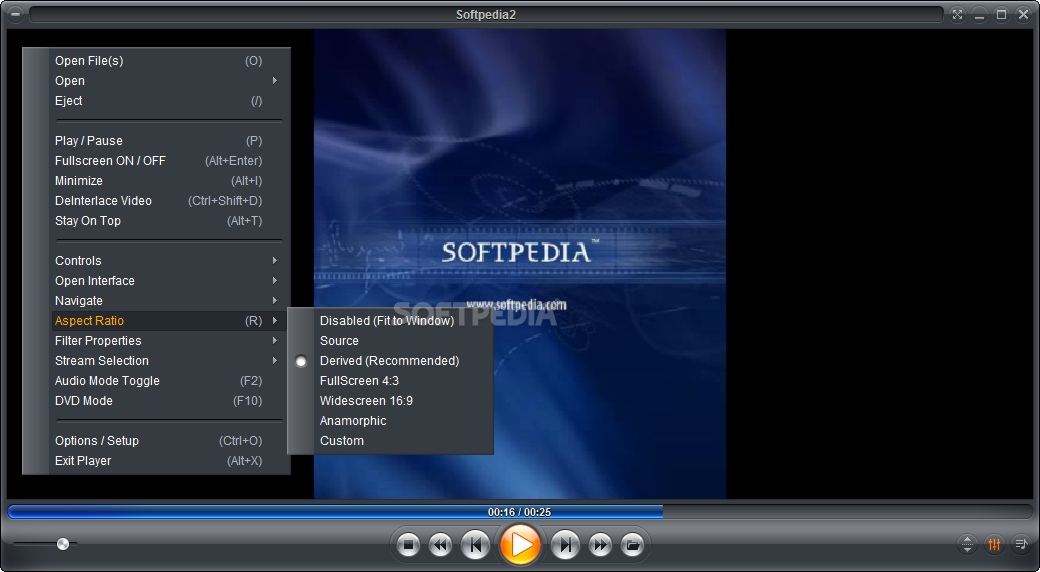
Task: Toggle Stay On Top
Action: (169, 221)
